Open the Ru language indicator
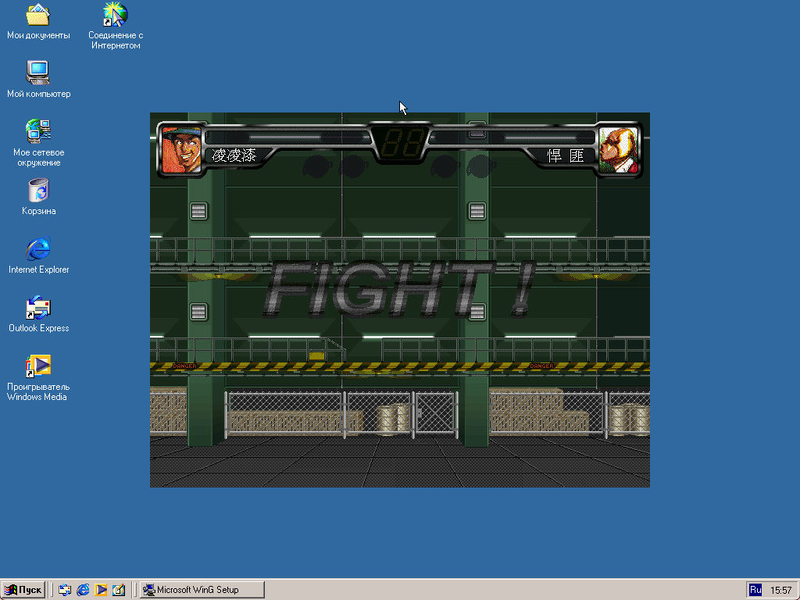The height and width of the screenshot is (600, 800). pos(755,590)
